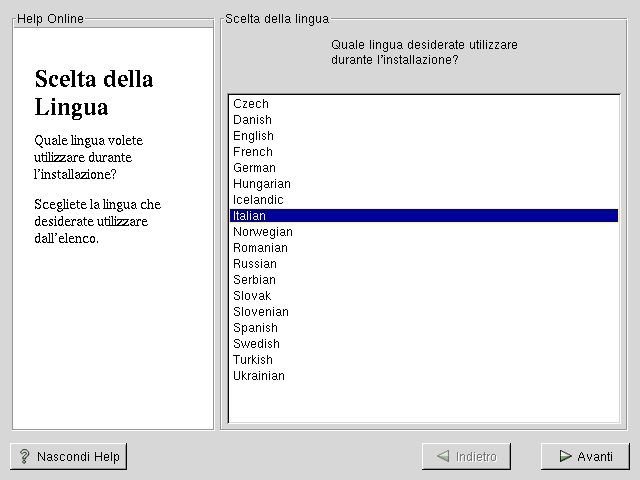Select Czech from the language list
Image resolution: width=640 pixels, height=480 pixels.
(251, 104)
